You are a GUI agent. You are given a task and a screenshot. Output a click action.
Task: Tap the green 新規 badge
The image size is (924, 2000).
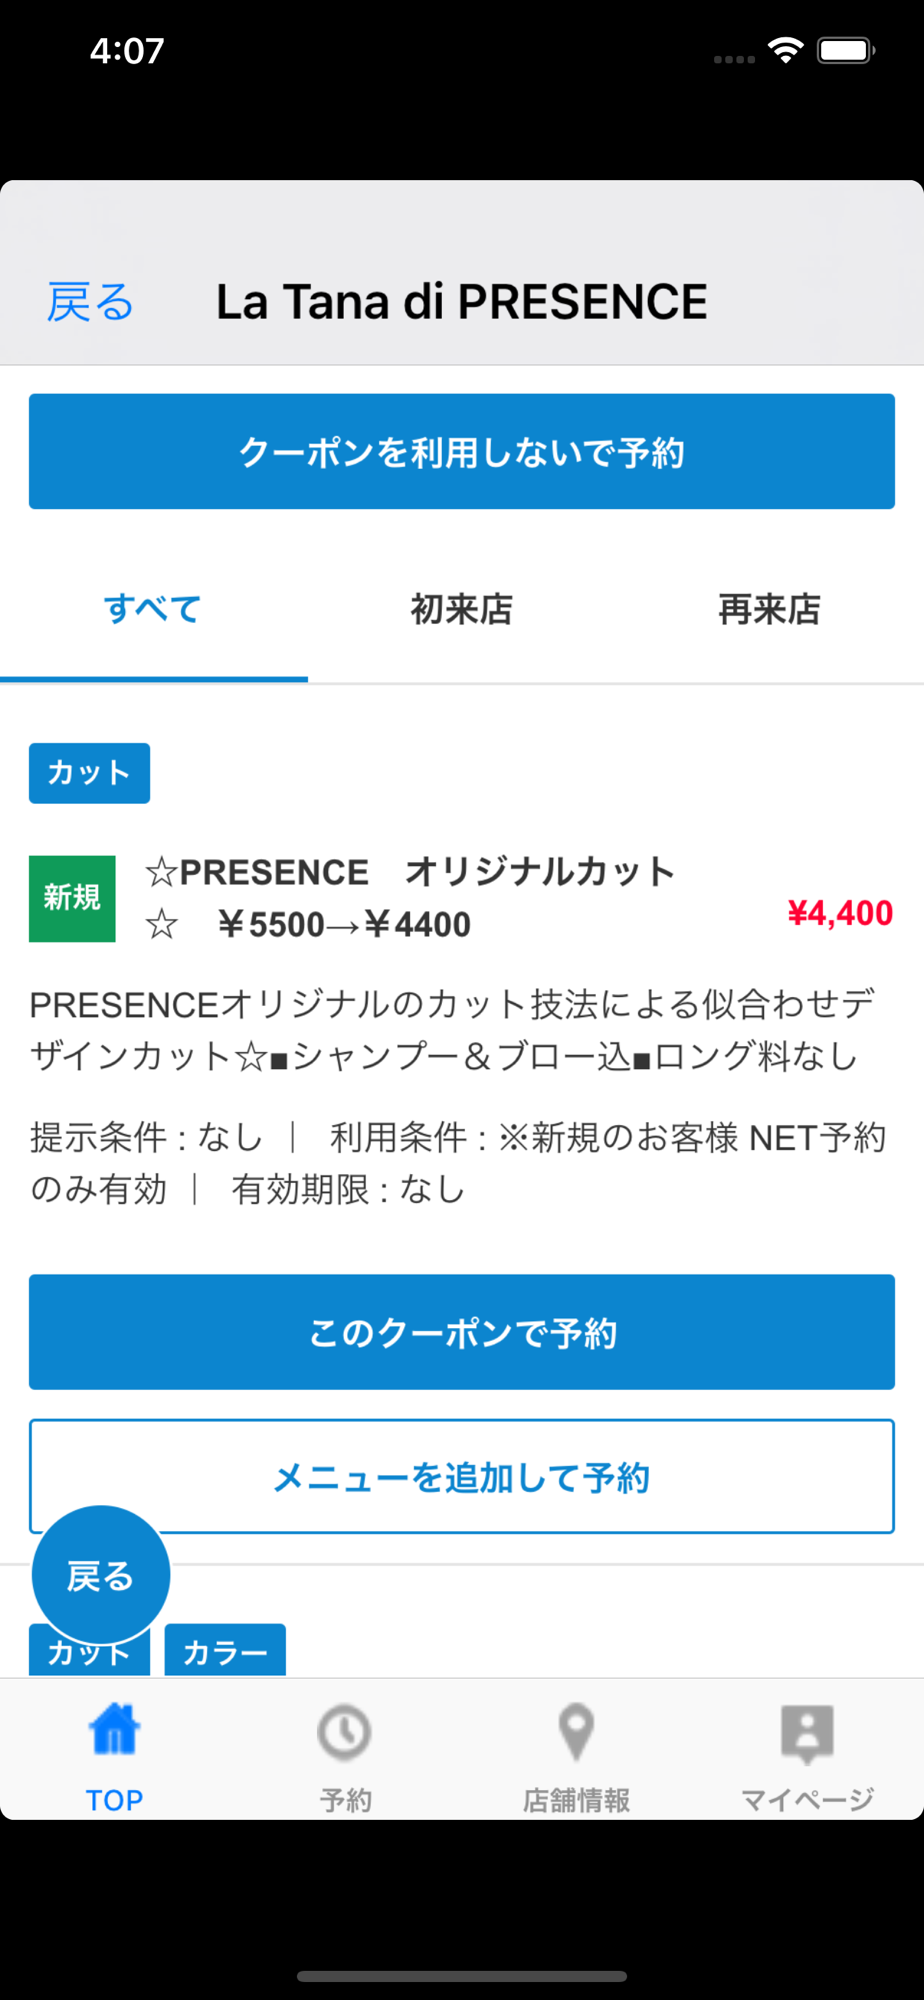pyautogui.click(x=72, y=898)
